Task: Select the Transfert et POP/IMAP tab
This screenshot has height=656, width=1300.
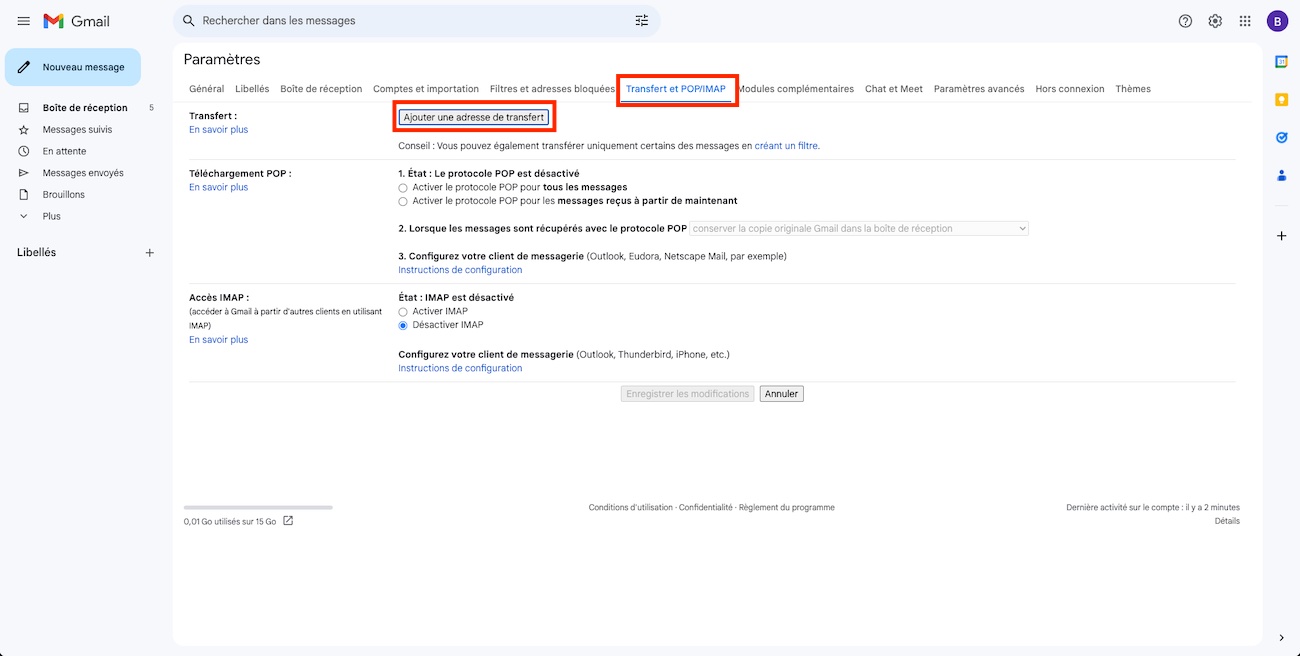Action: (676, 89)
